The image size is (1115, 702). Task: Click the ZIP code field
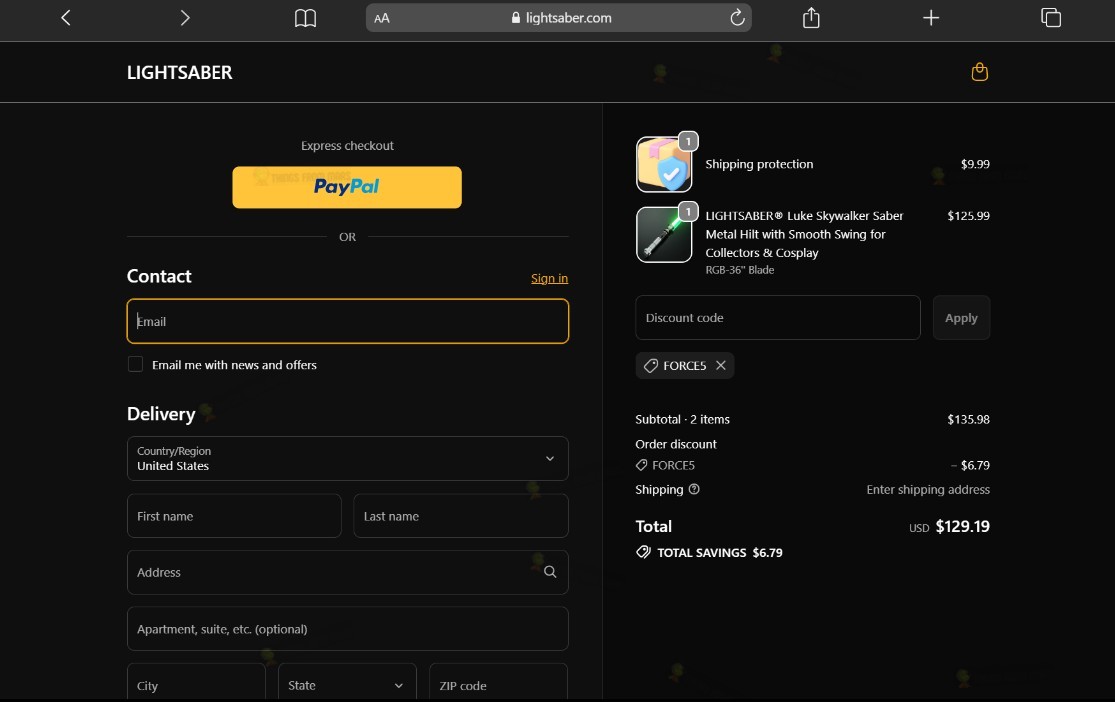(498, 681)
